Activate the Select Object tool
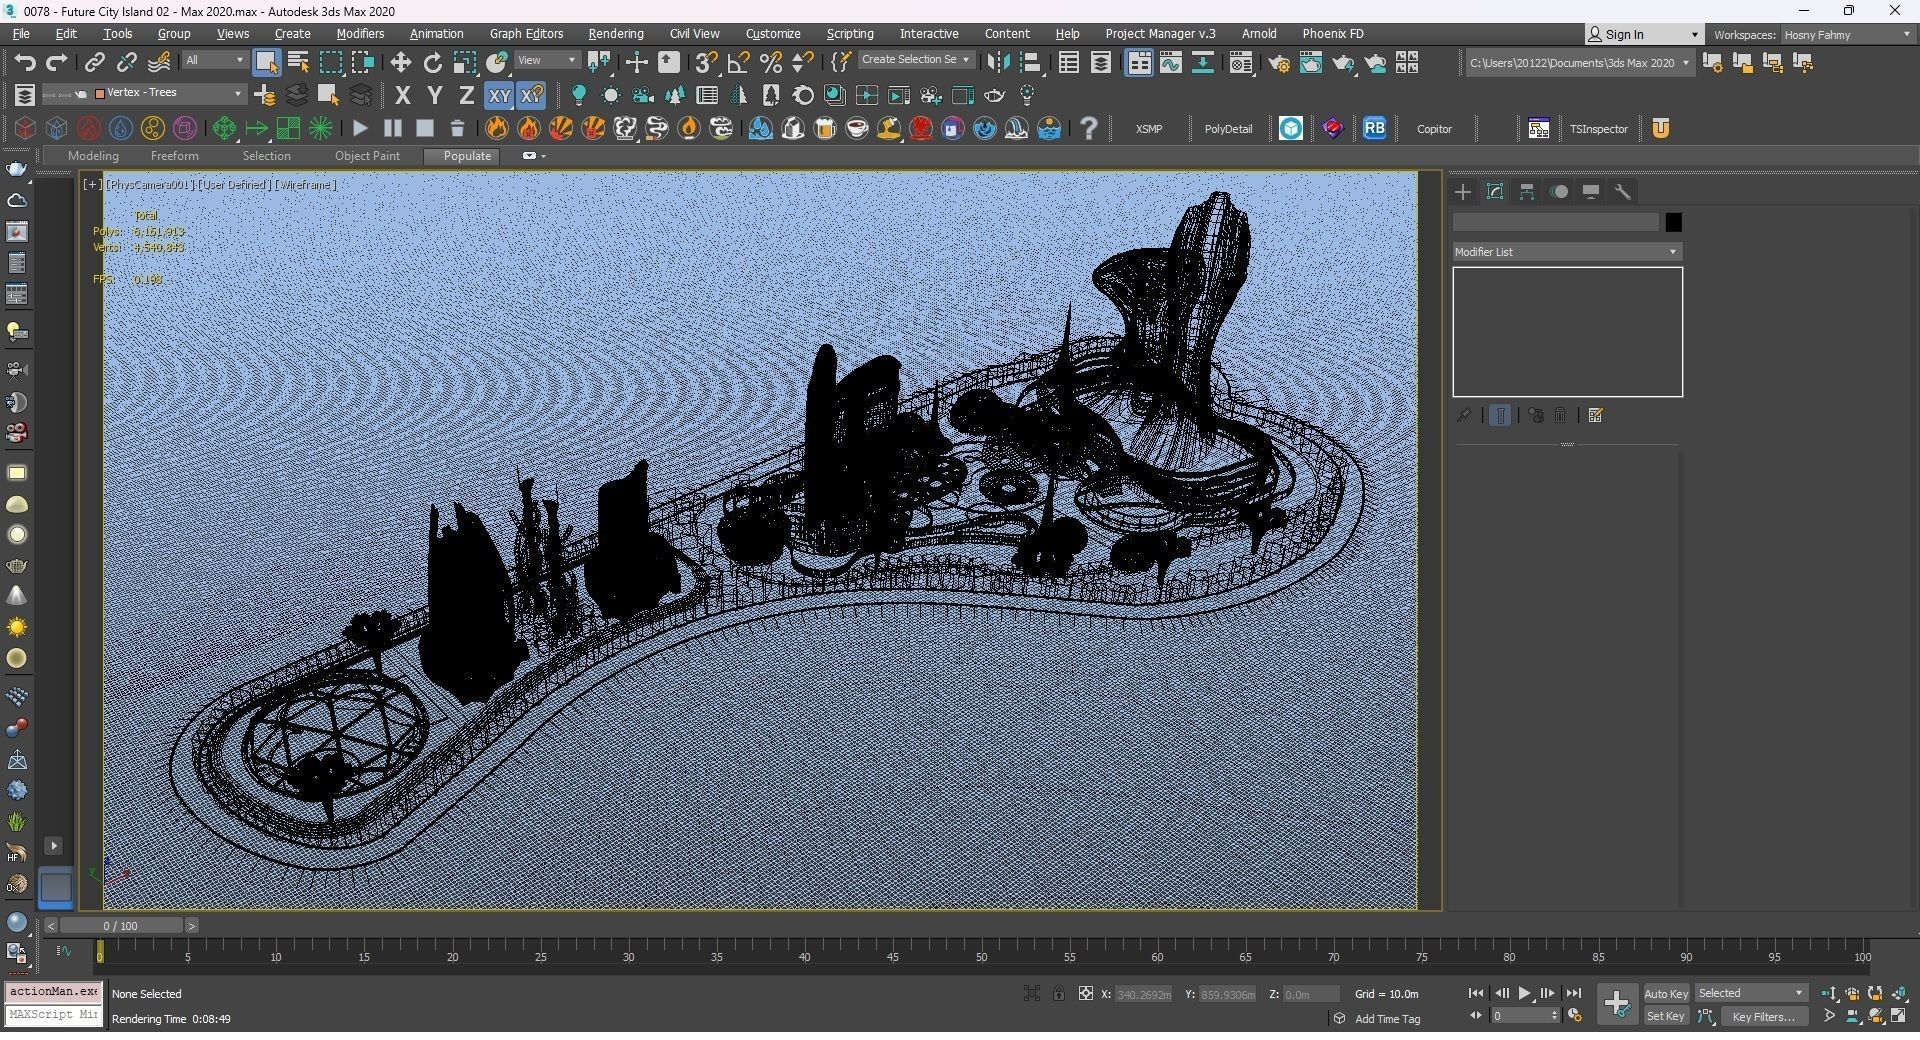 pyautogui.click(x=266, y=63)
